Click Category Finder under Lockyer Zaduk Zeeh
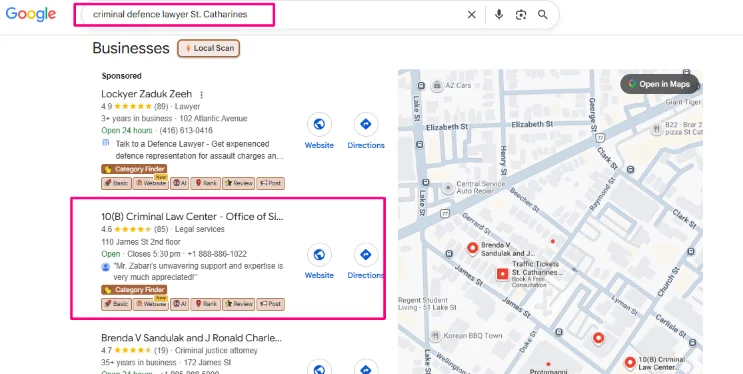The height and width of the screenshot is (374, 743). 134,169
